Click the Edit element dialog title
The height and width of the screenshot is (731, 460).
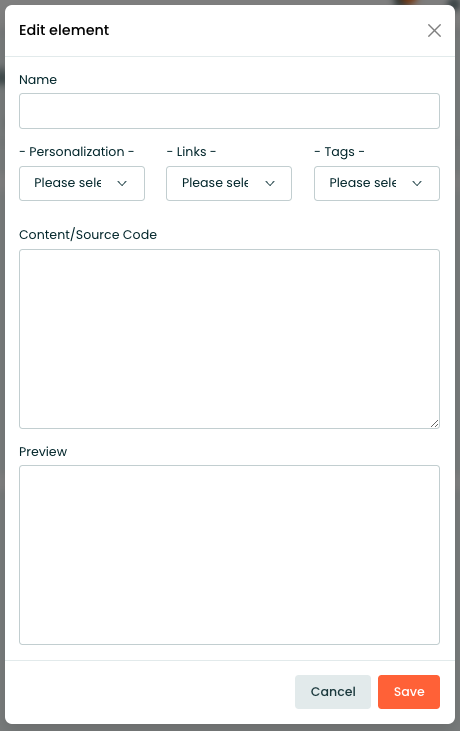[64, 30]
